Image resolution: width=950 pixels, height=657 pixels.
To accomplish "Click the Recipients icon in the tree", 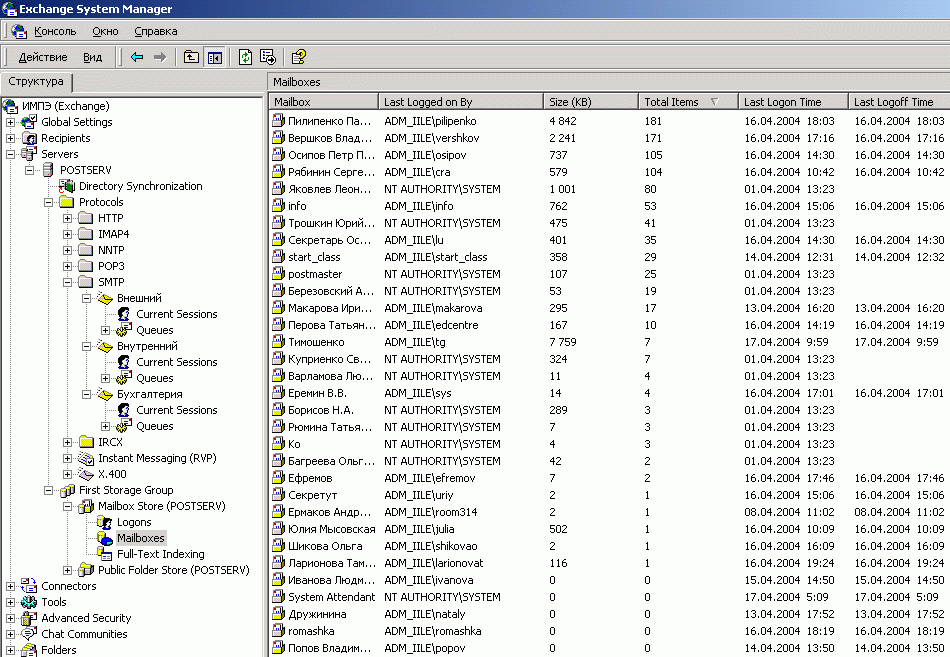I will pos(29,138).
